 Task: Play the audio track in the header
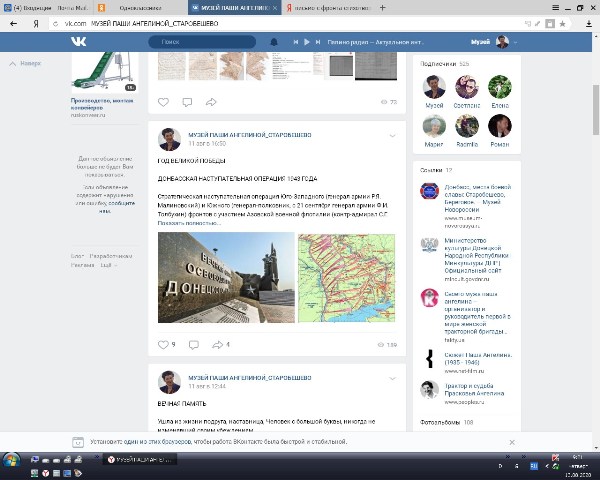pos(304,42)
